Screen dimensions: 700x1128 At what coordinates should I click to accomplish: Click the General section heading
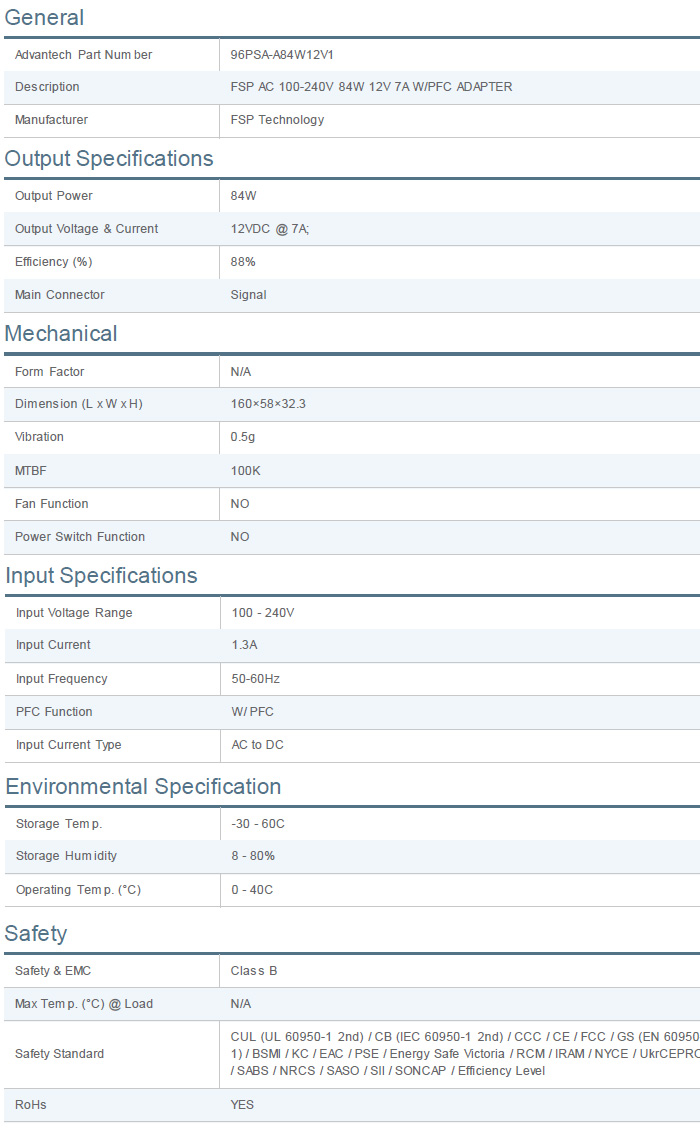coord(44,18)
